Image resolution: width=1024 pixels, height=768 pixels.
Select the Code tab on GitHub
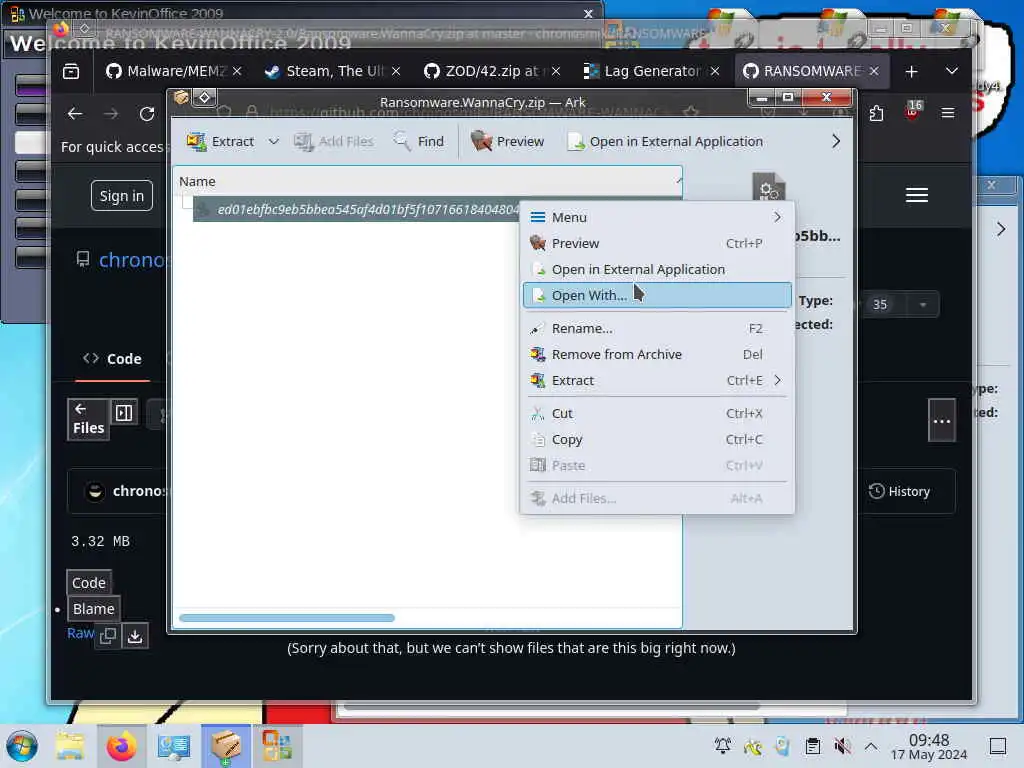[x=112, y=359]
